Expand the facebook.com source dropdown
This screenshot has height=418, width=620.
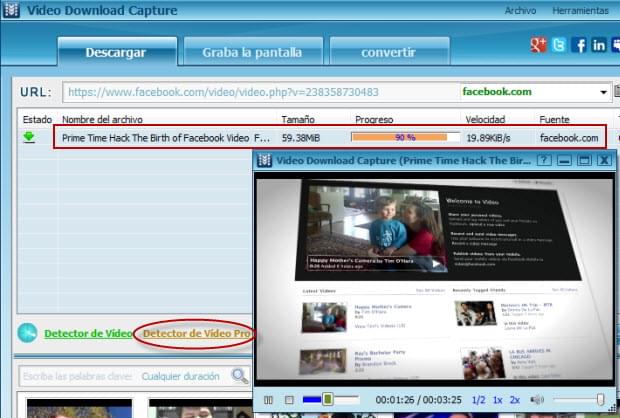(603, 93)
